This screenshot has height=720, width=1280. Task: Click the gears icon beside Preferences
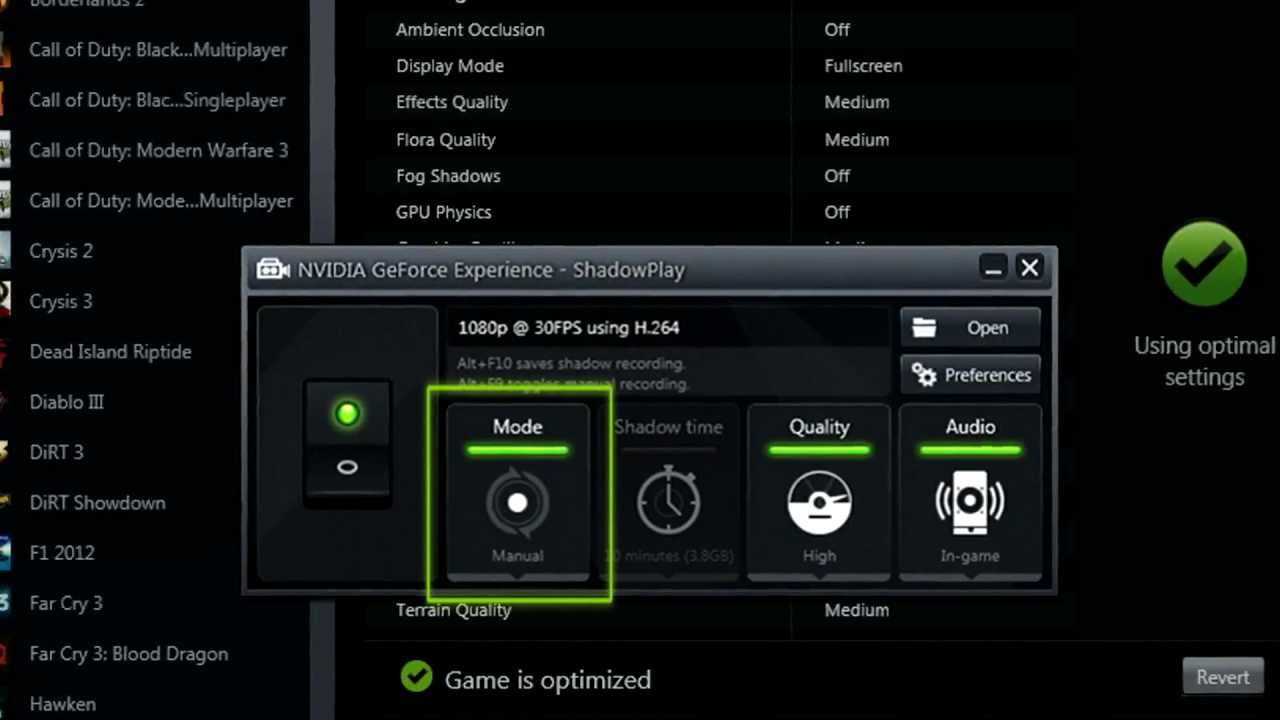click(923, 374)
